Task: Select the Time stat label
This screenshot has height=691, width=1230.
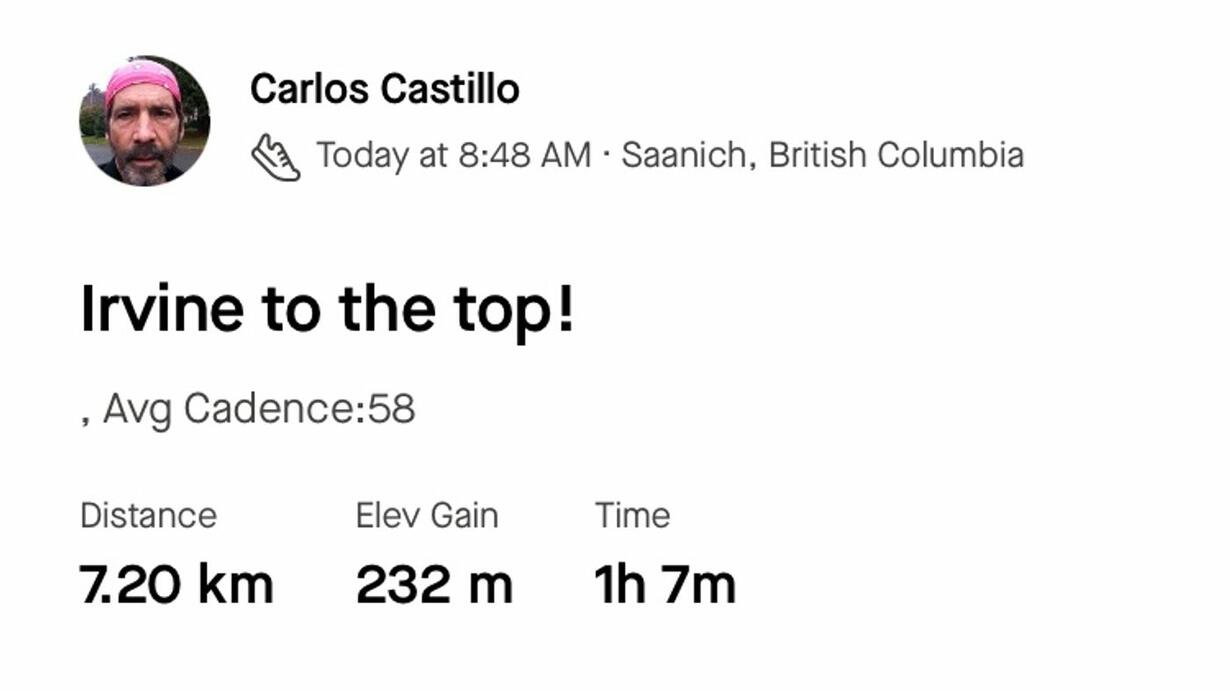Action: [x=633, y=516]
